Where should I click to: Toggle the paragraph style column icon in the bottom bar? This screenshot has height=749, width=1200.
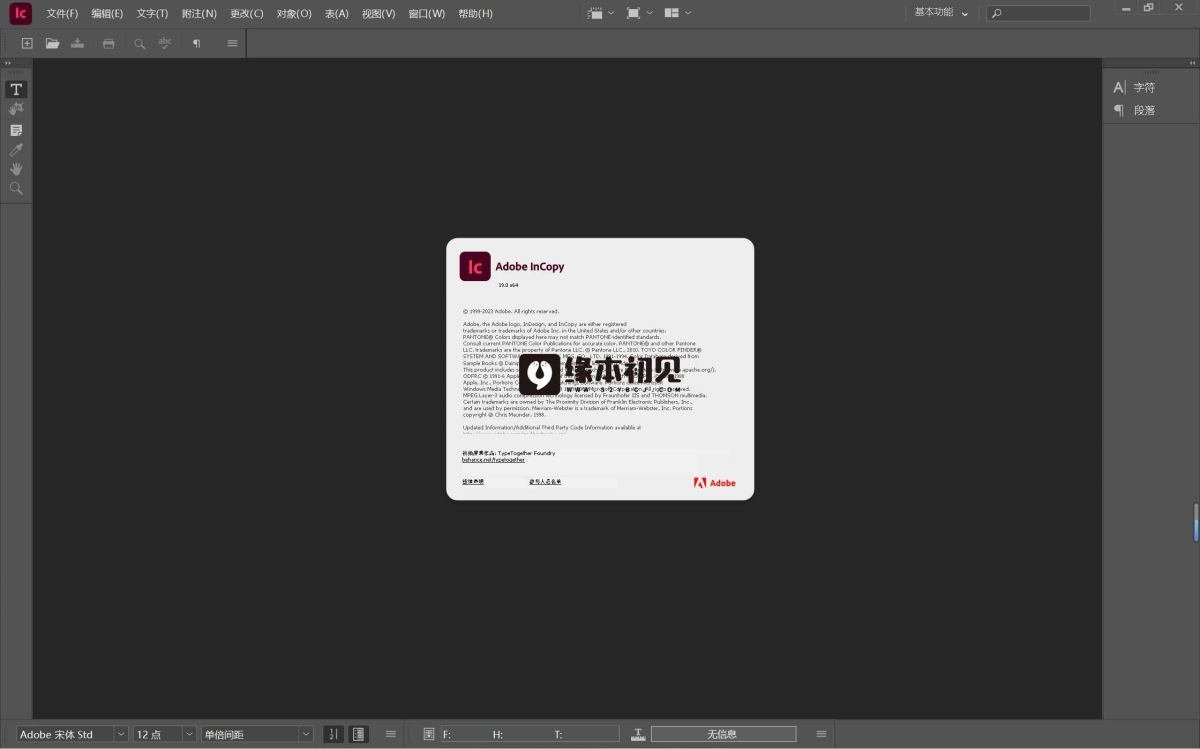(x=359, y=734)
